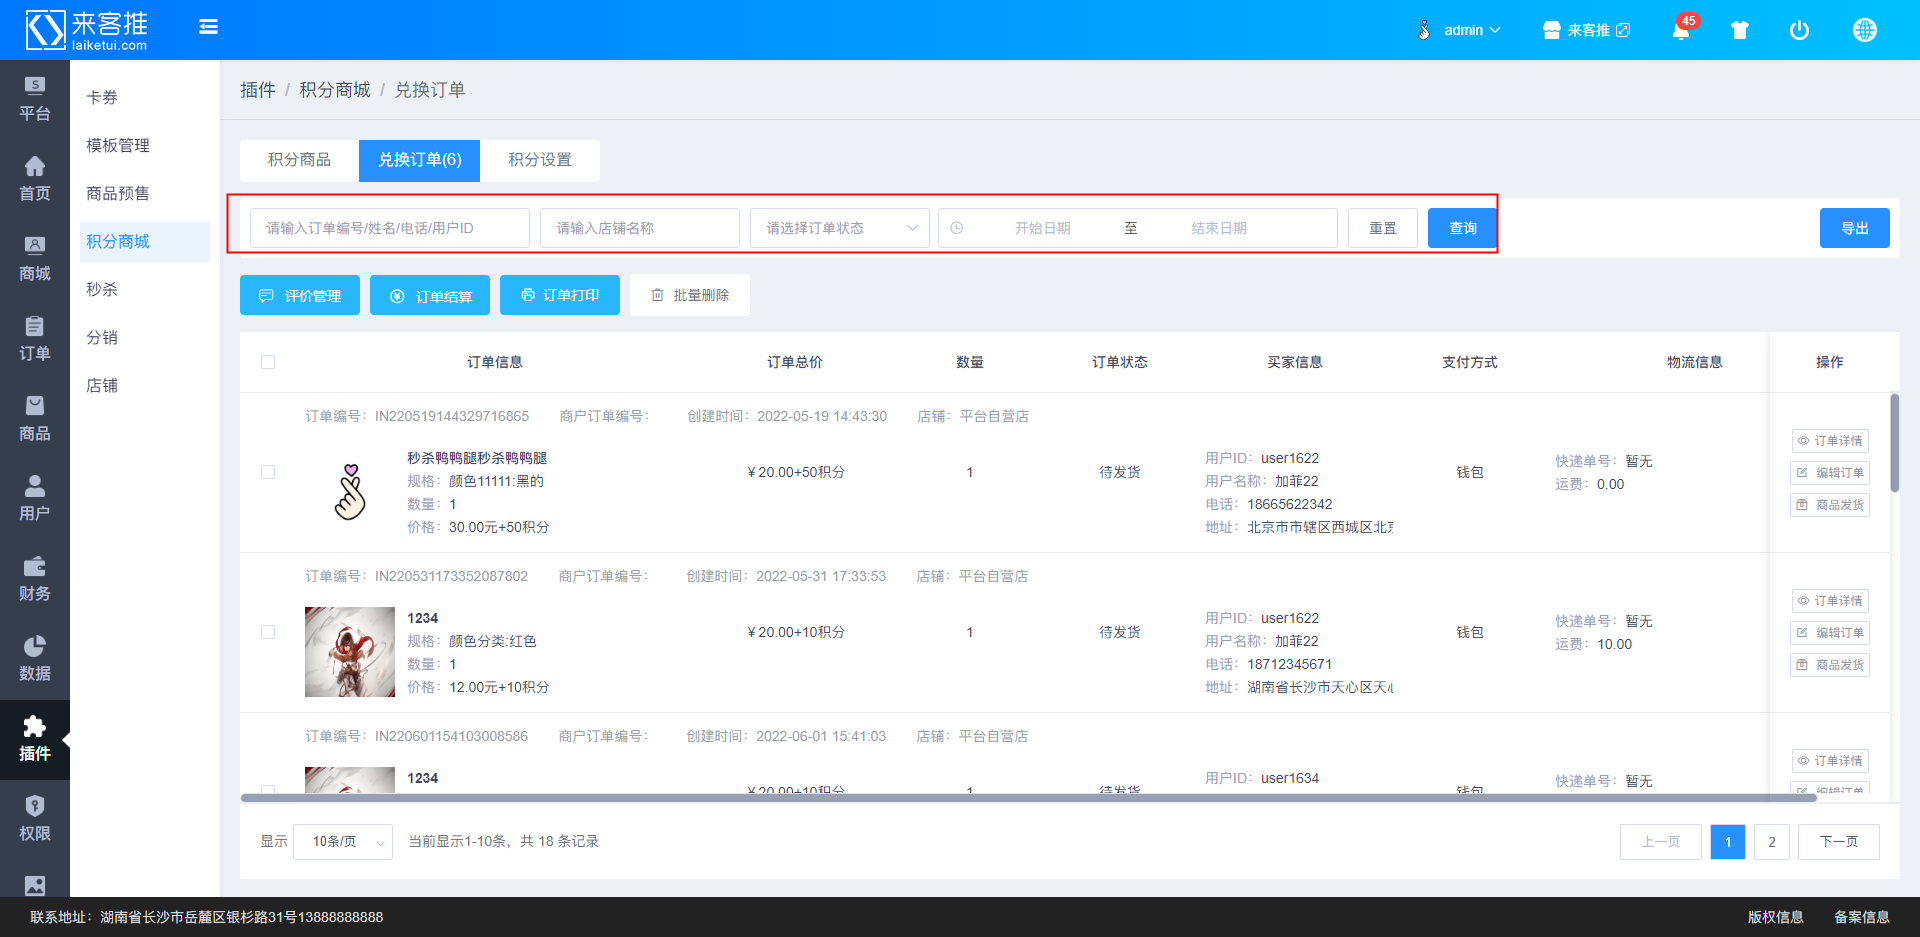
Task: Click the 结束日期 date field
Action: pos(1219,228)
